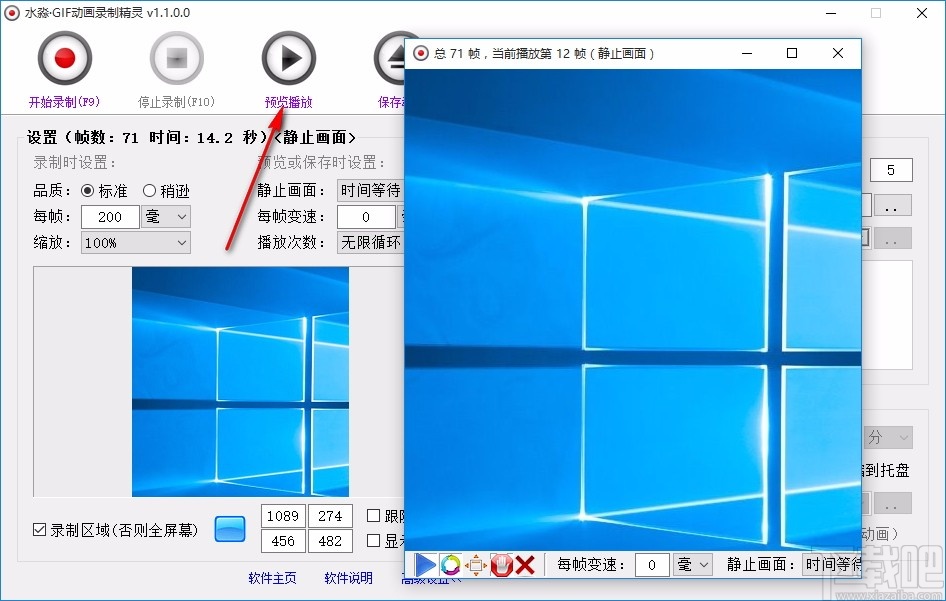The height and width of the screenshot is (601, 946).
Task: Click the partly hidden Save (保存) icon
Action: tap(389, 58)
